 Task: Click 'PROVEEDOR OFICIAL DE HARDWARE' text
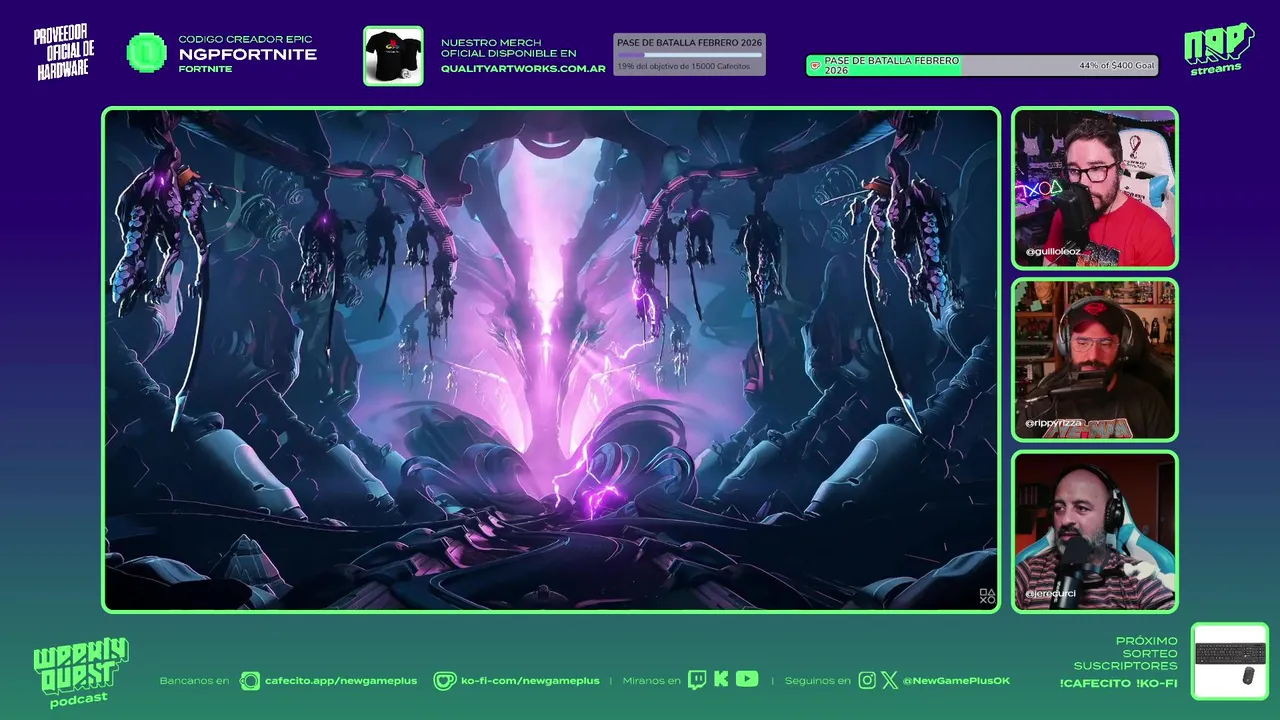coord(65,53)
